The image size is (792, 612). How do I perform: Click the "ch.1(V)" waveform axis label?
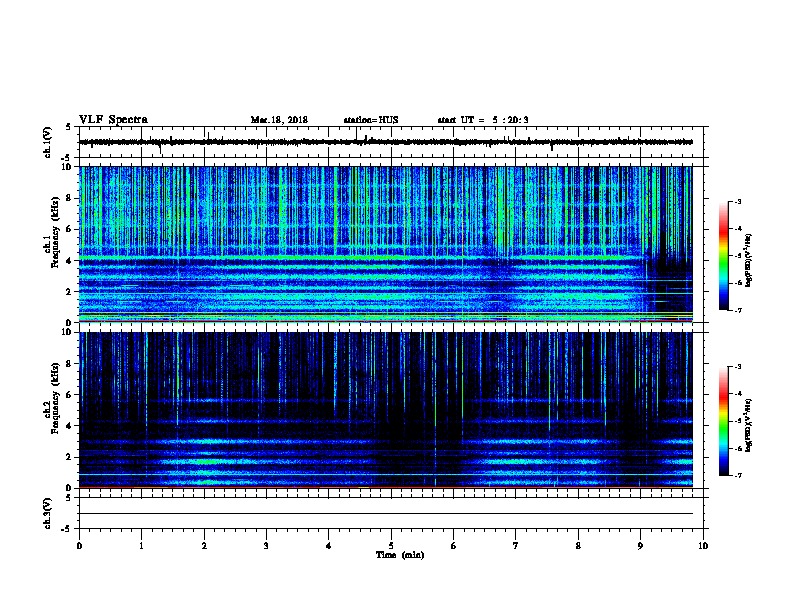click(x=48, y=142)
